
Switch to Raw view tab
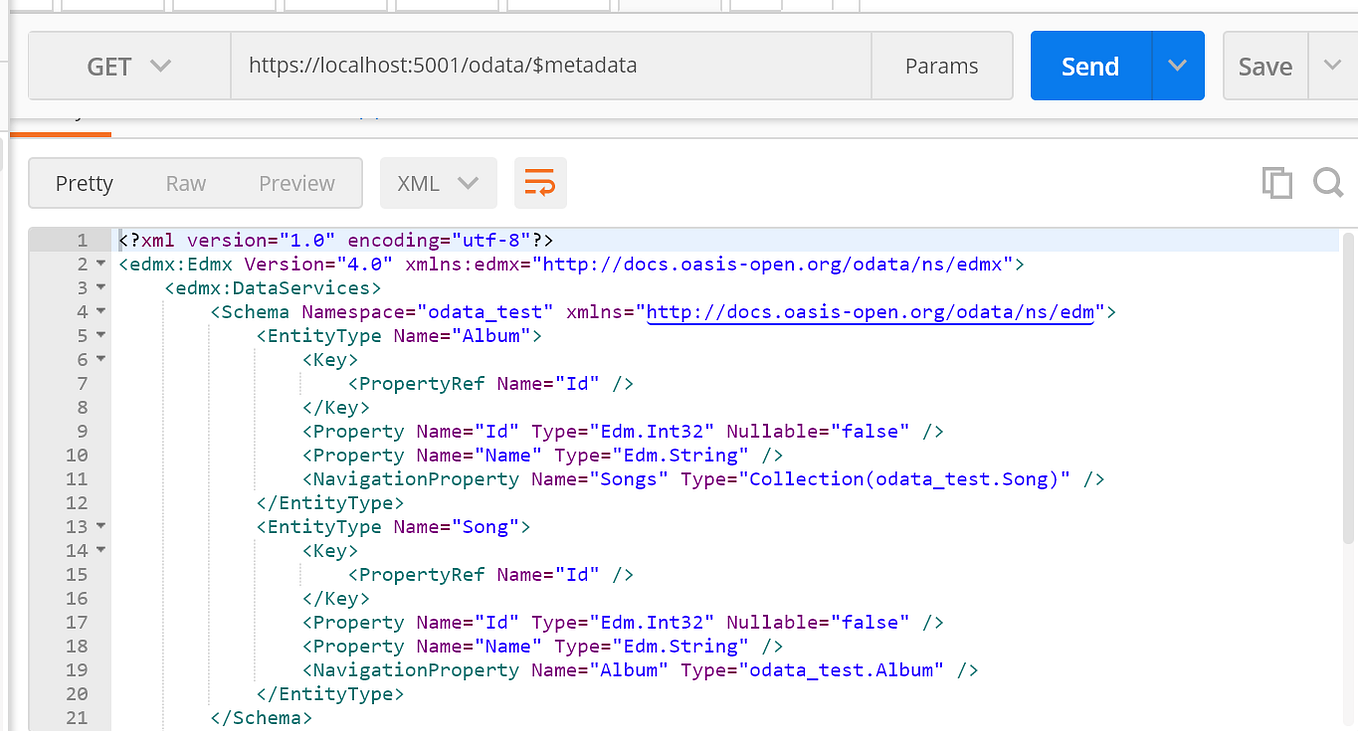click(x=186, y=183)
